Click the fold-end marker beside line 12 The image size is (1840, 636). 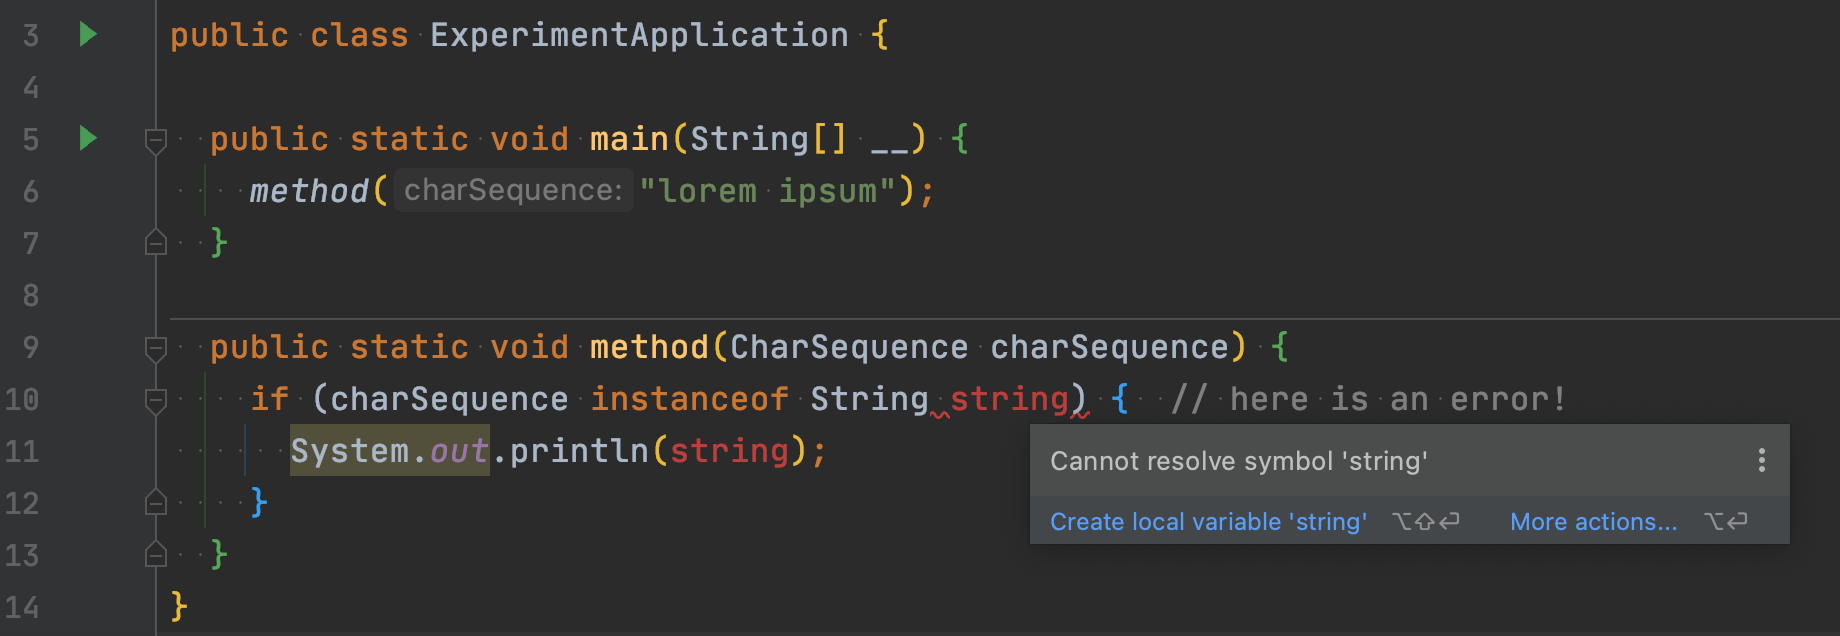(x=156, y=503)
